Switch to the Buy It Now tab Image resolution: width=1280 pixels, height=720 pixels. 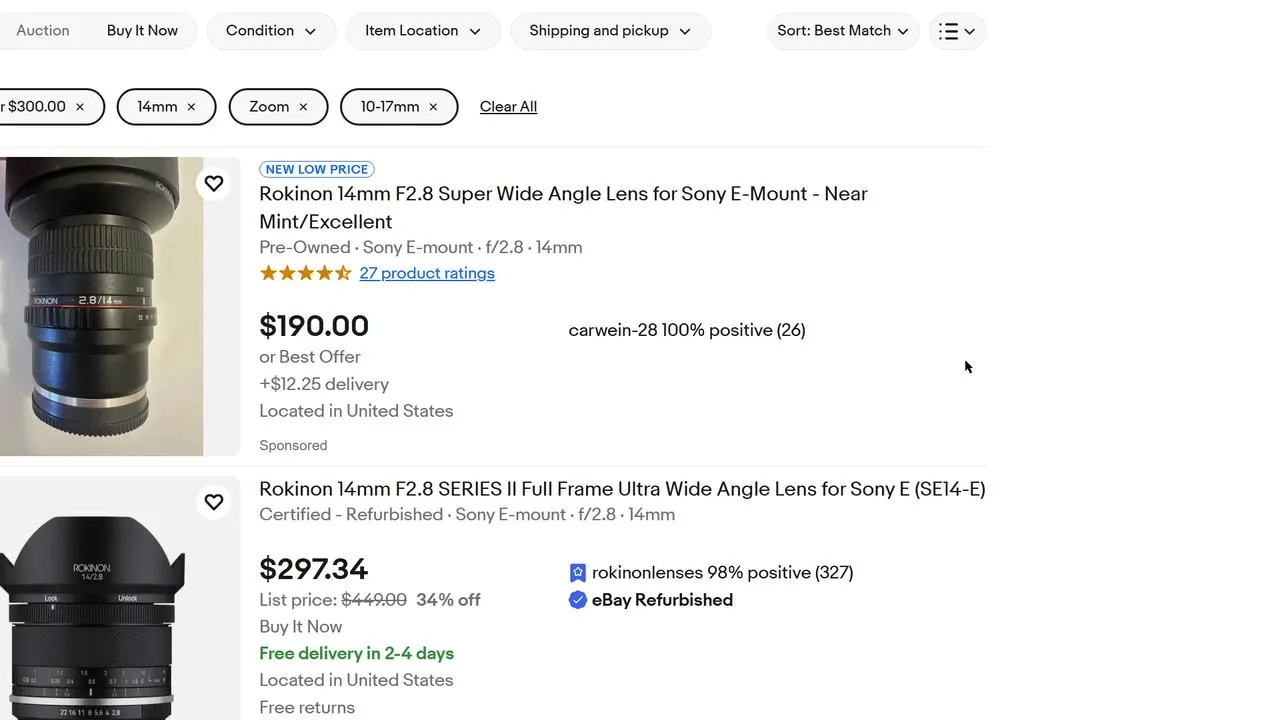[142, 31]
